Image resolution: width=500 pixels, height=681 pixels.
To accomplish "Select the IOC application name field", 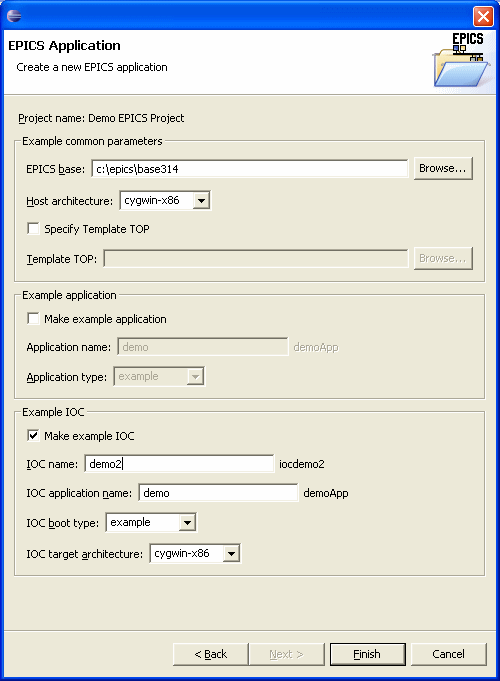I will pyautogui.click(x=219, y=493).
